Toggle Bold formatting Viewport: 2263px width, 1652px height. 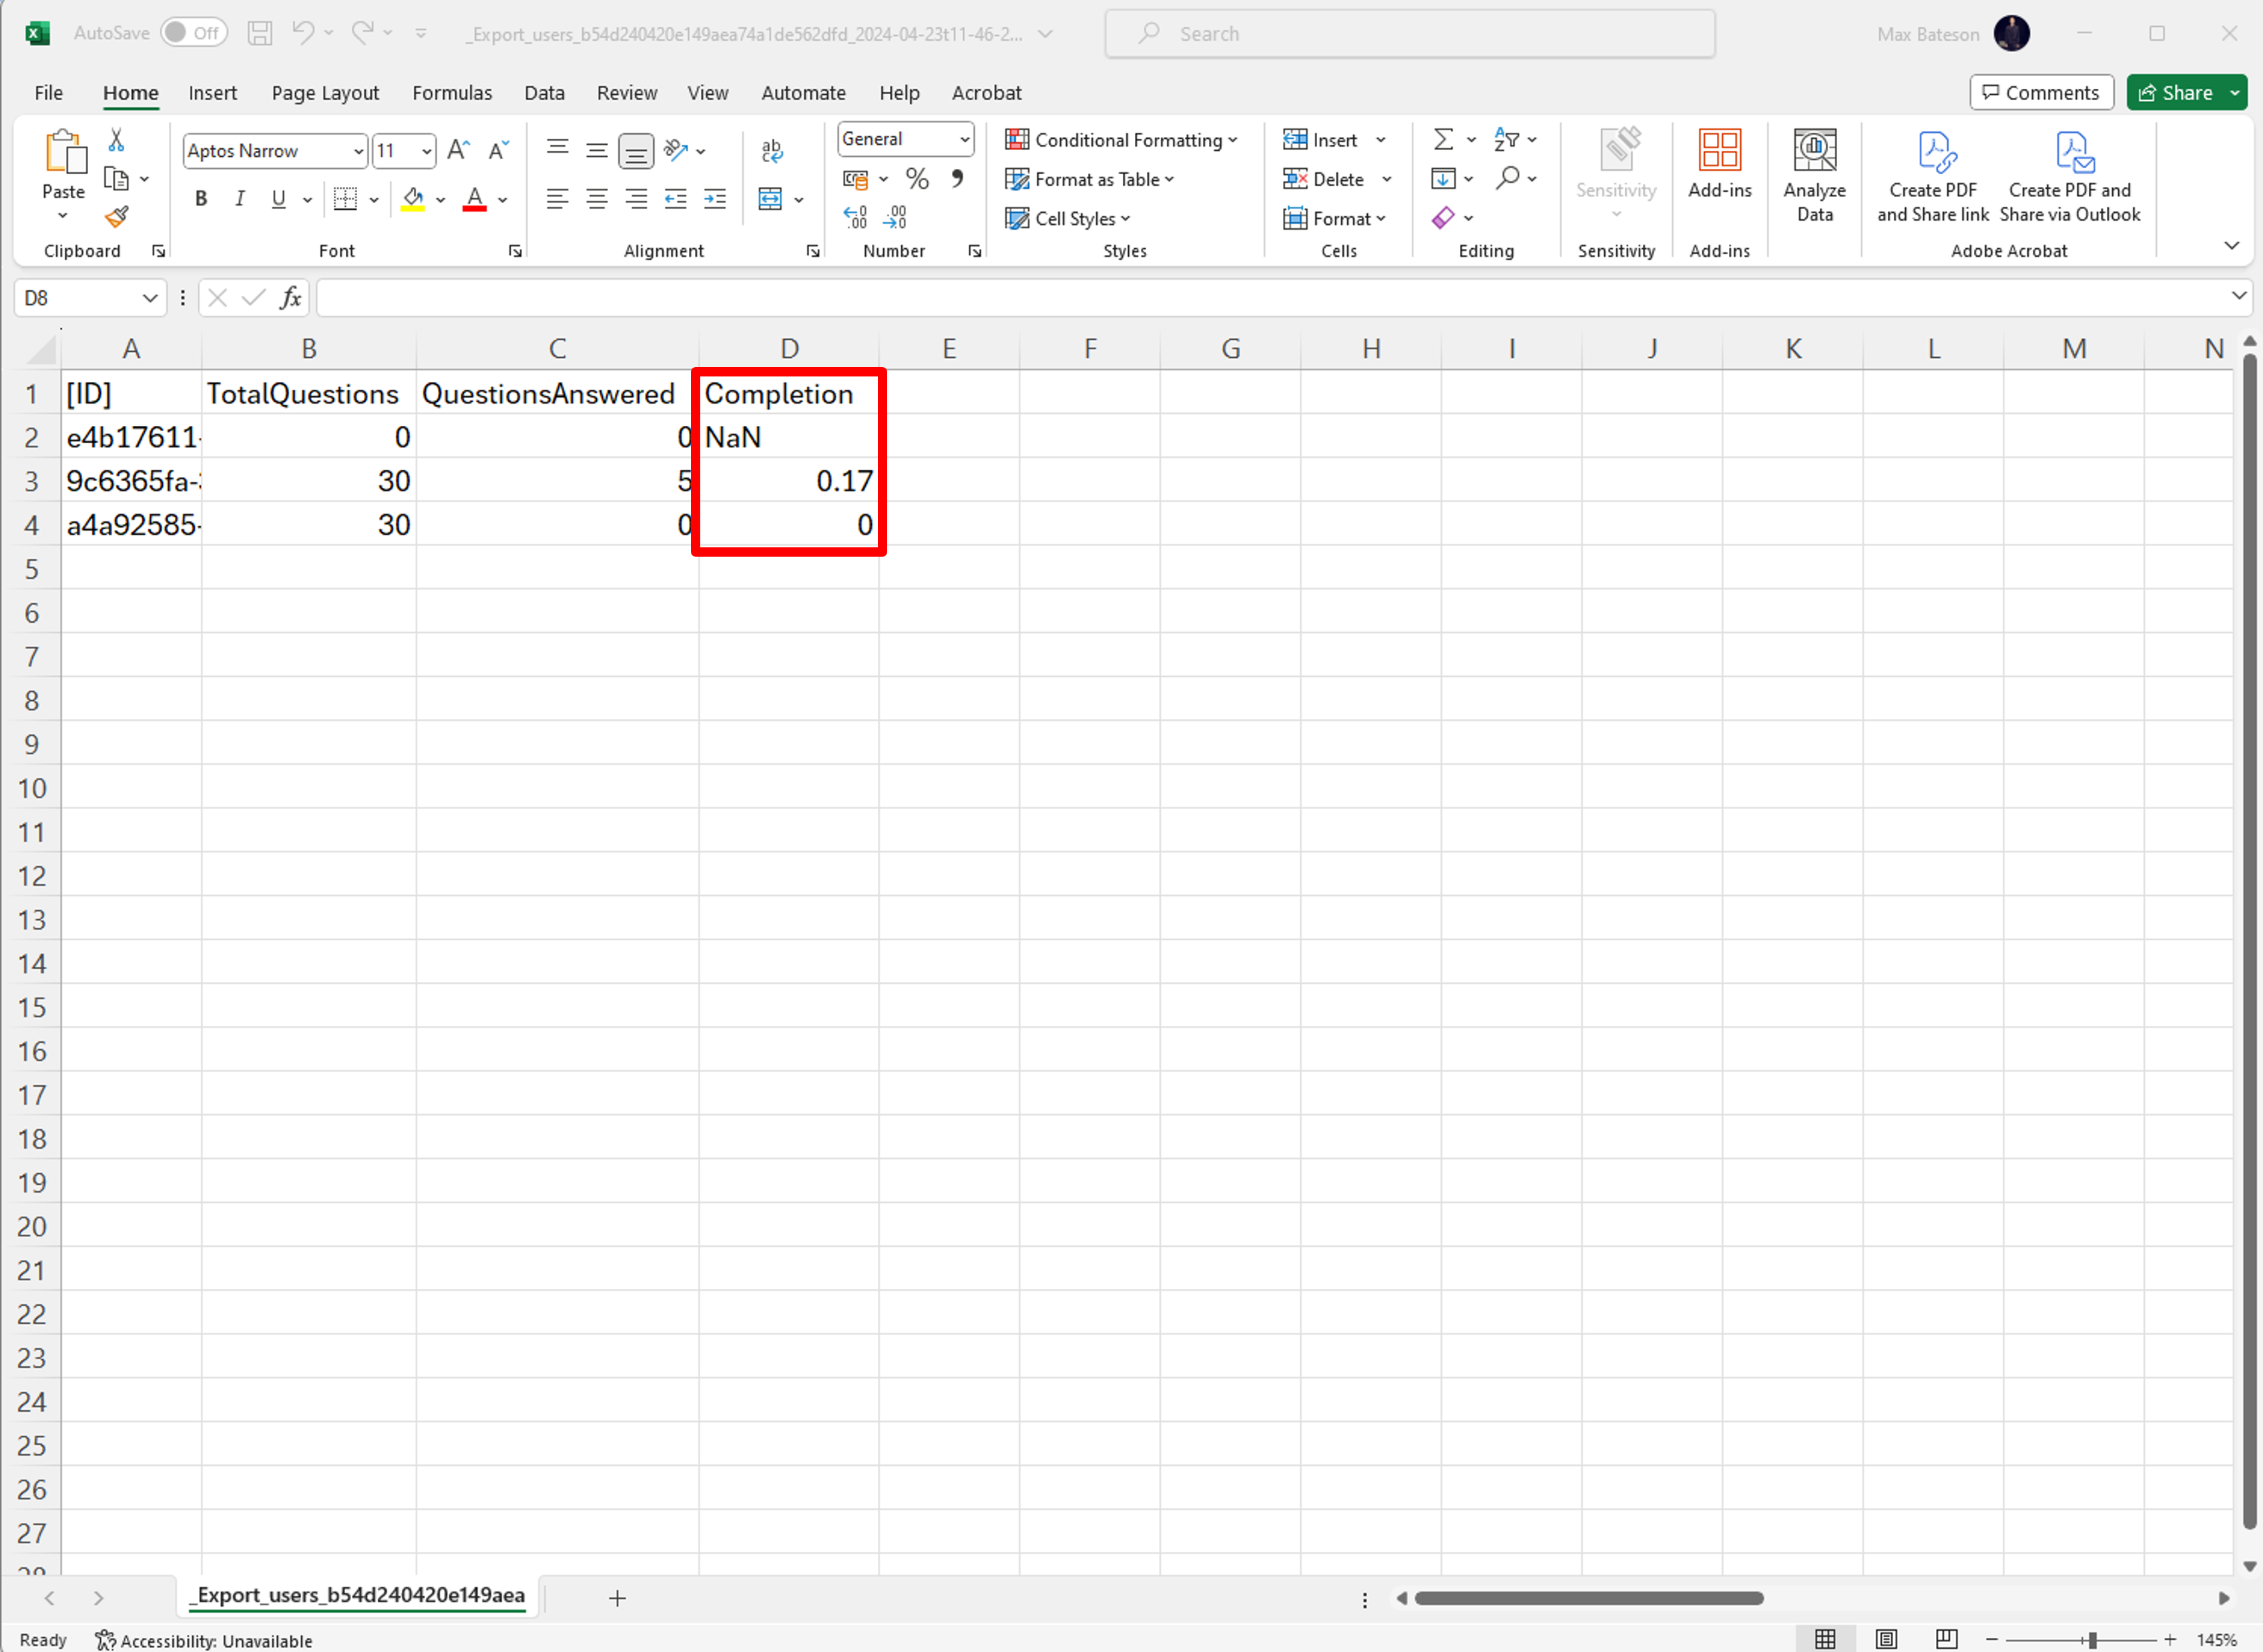coord(201,199)
